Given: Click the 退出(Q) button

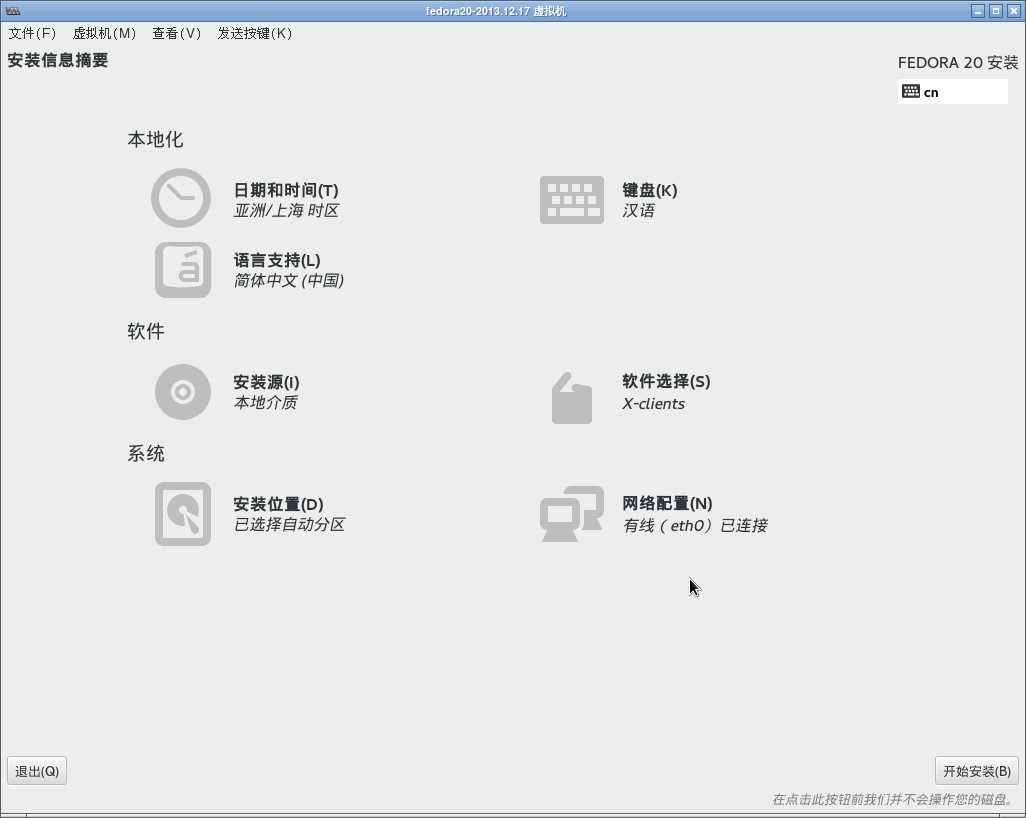Looking at the screenshot, I should pos(37,771).
